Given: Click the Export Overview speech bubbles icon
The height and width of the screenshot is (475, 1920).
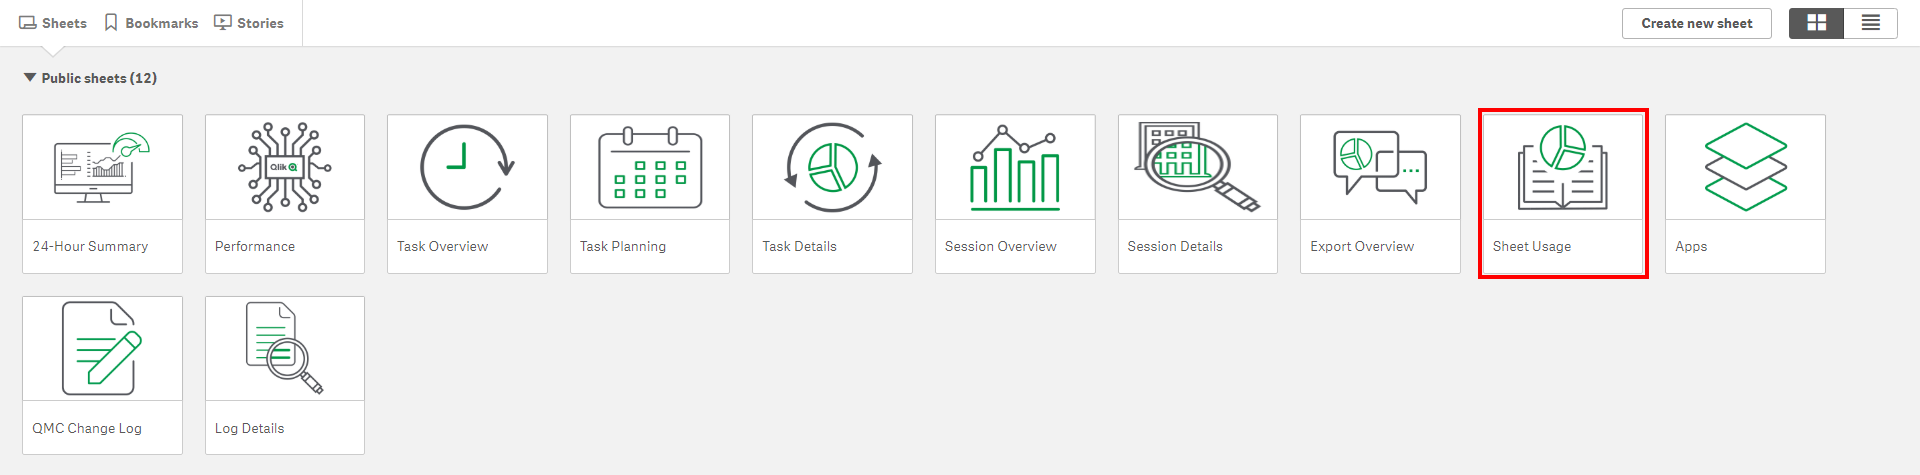Looking at the screenshot, I should click(x=1380, y=168).
